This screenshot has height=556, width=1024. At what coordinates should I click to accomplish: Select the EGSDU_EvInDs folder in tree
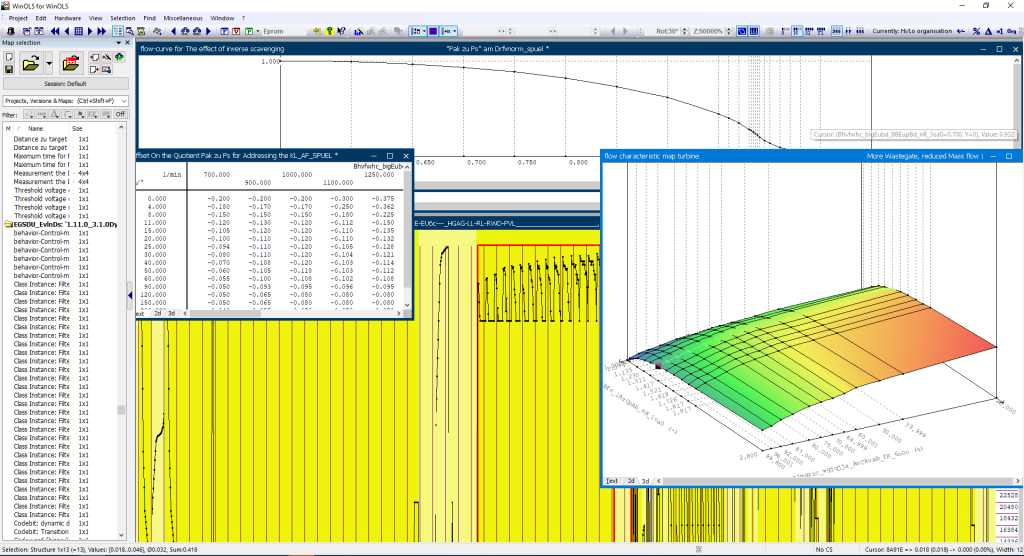pyautogui.click(x=60, y=224)
